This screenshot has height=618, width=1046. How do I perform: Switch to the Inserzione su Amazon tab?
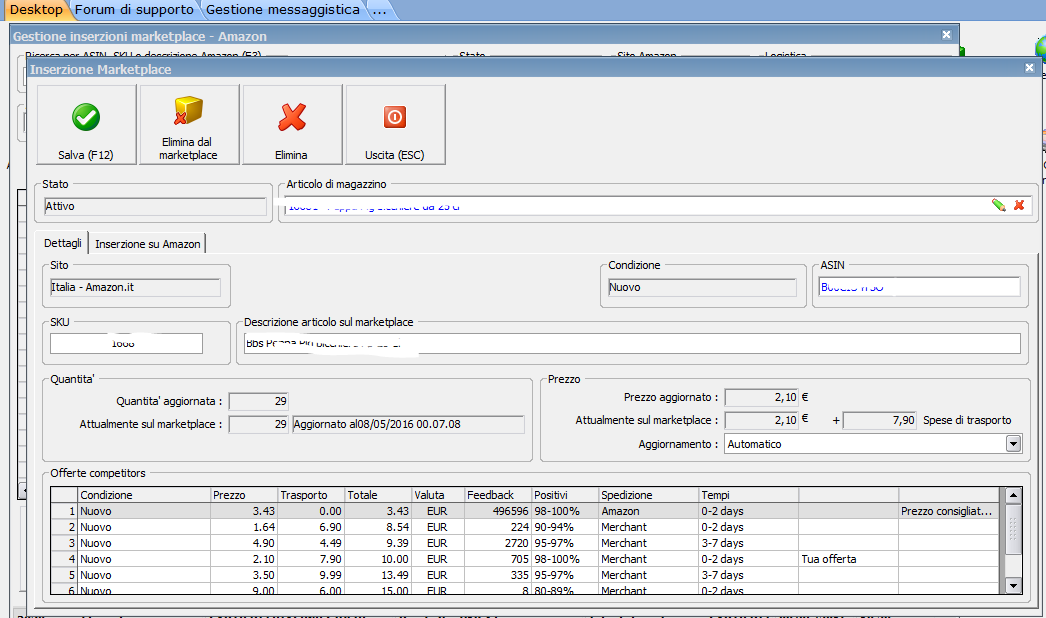coord(148,244)
